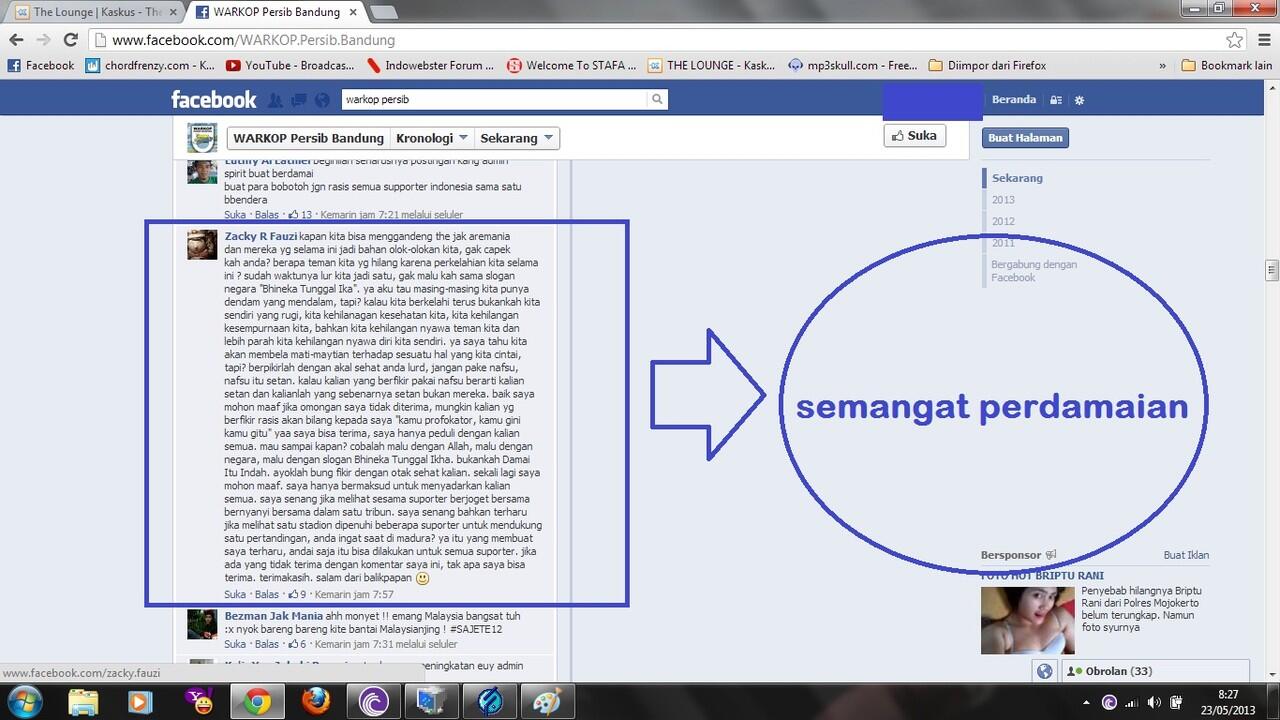The height and width of the screenshot is (720, 1280).
Task: Open the Bookmark lain folder
Action: coord(1227,65)
